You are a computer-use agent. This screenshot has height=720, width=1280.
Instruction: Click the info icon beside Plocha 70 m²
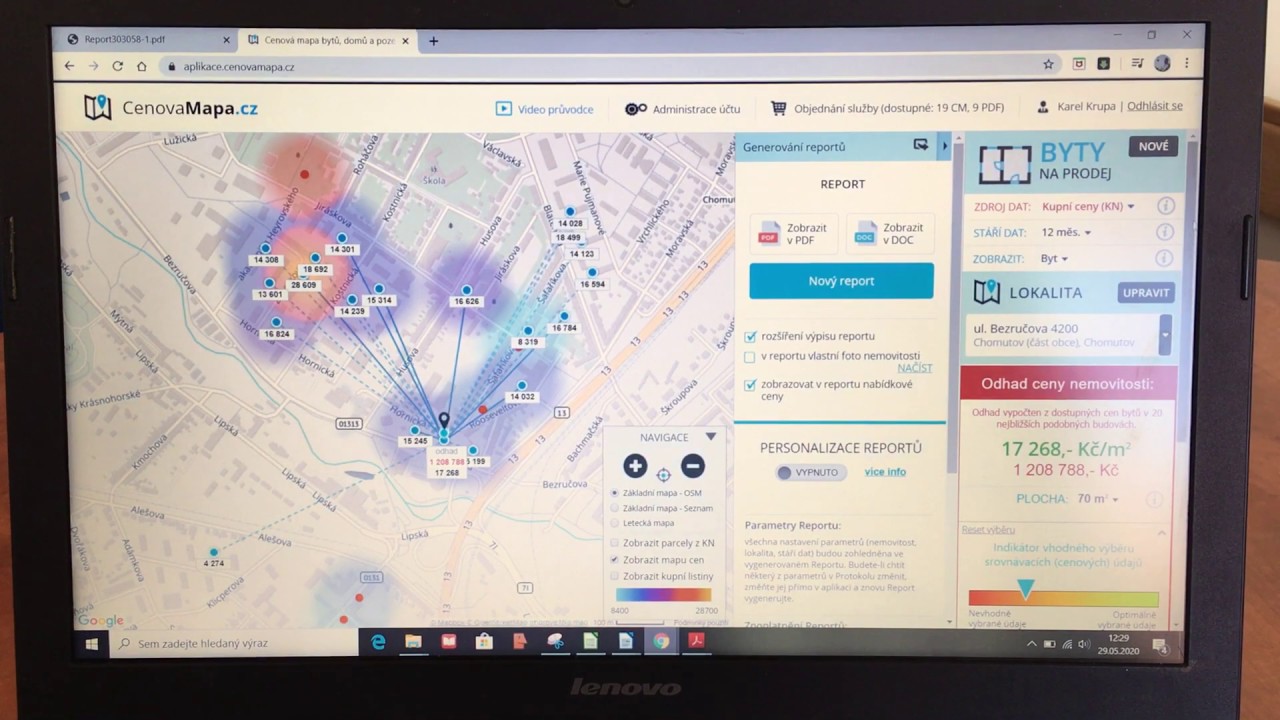1154,499
